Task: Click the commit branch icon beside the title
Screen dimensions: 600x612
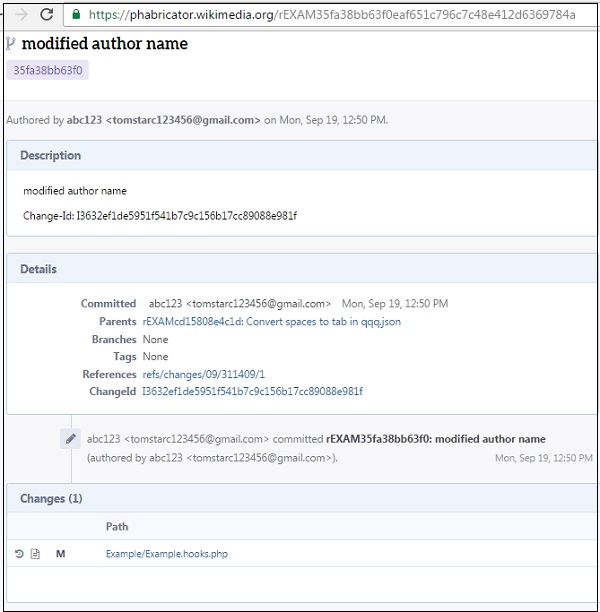Action: coord(11,44)
